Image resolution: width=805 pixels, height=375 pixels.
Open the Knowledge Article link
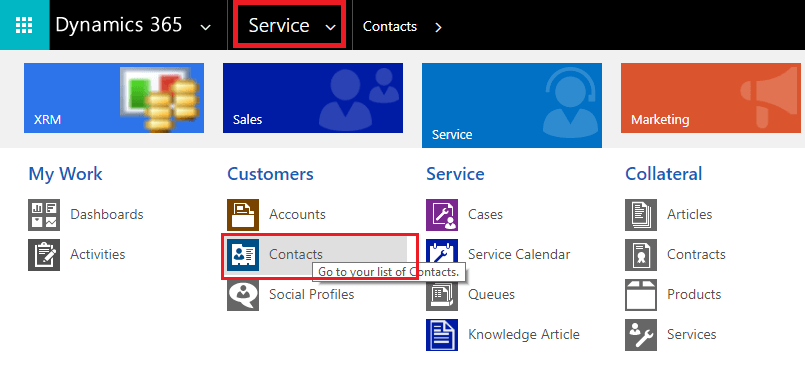pyautogui.click(x=524, y=334)
